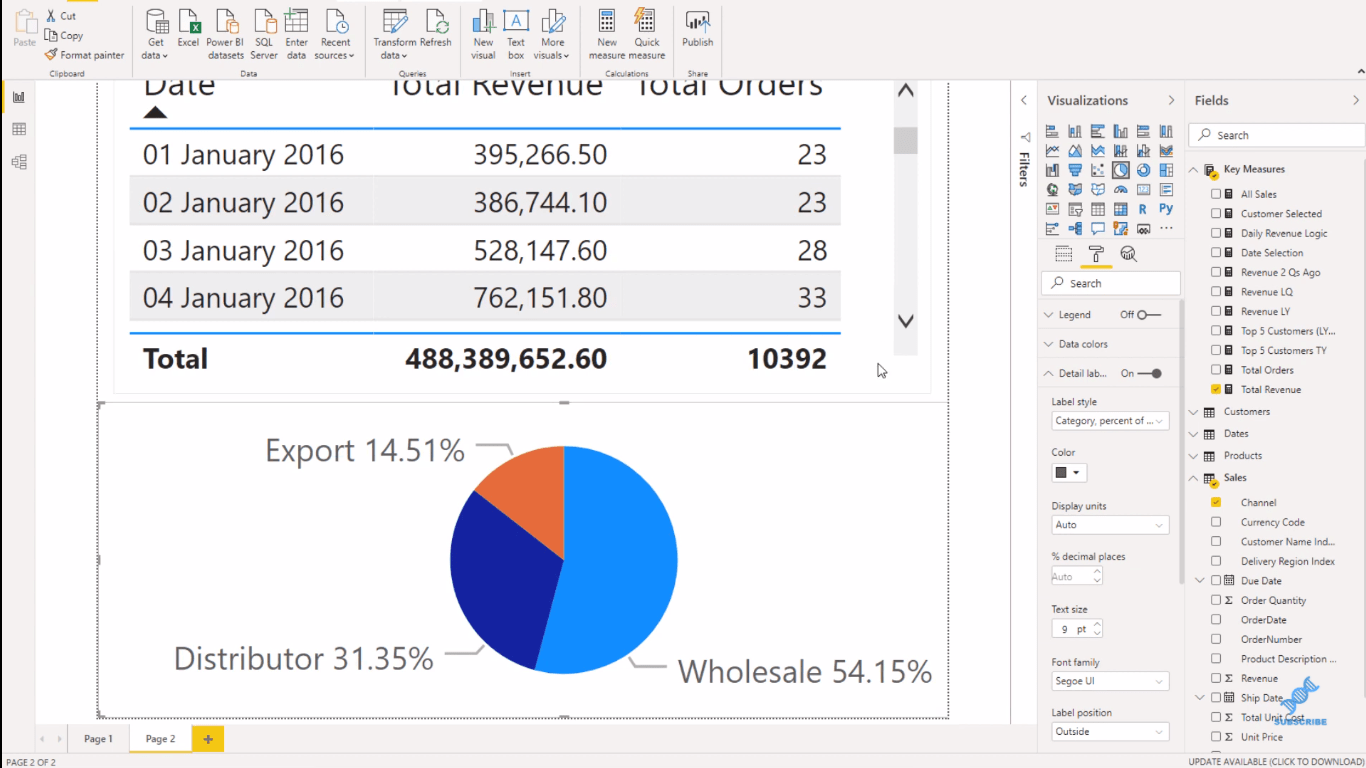Open the label Color swatch picker
This screenshot has width=1366, height=768.
pyautogui.click(x=1069, y=473)
